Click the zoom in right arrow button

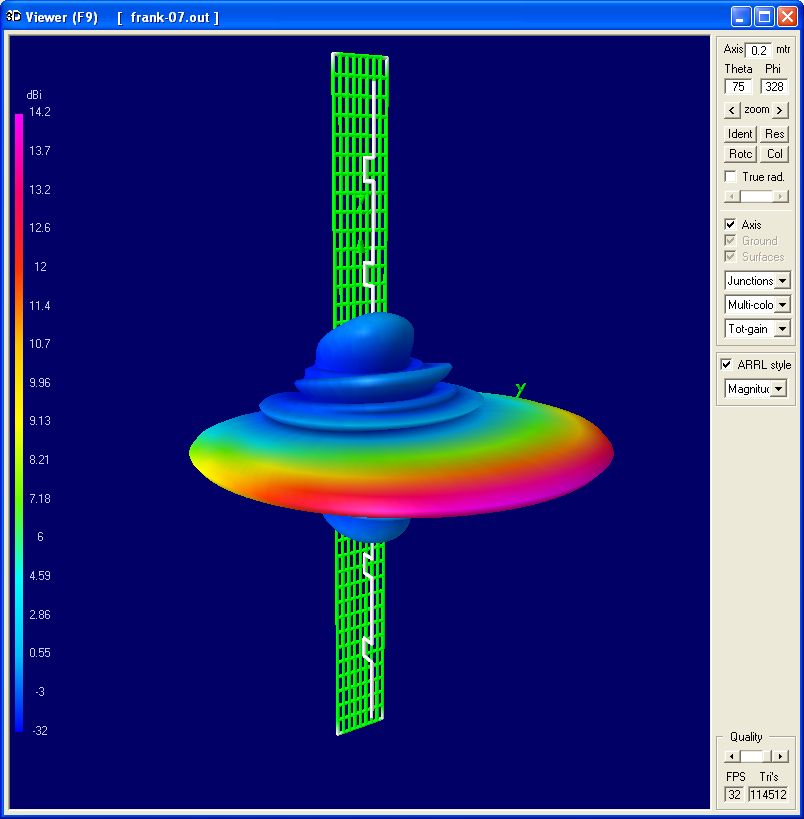(780, 110)
